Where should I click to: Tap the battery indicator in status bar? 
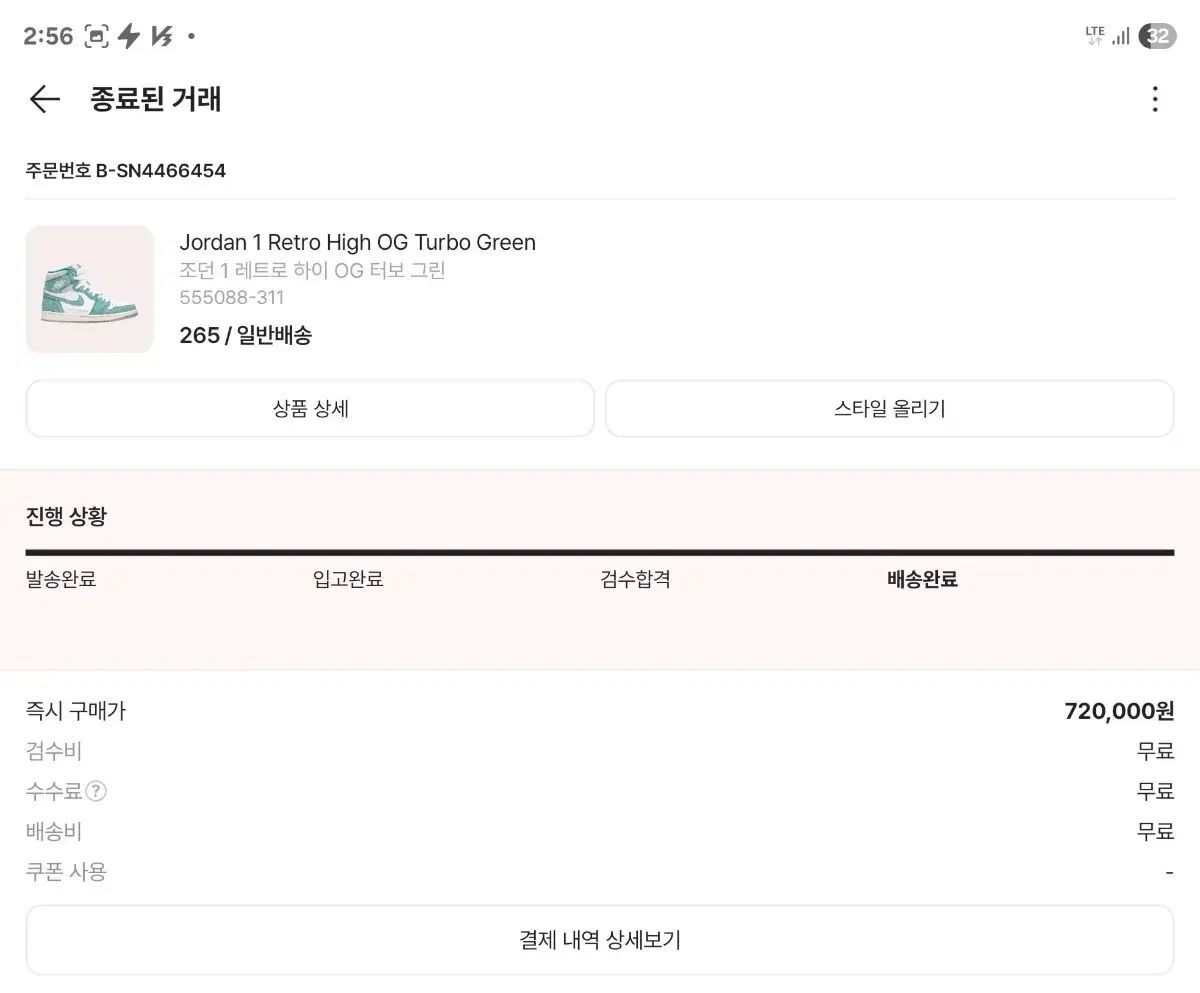click(x=1157, y=36)
